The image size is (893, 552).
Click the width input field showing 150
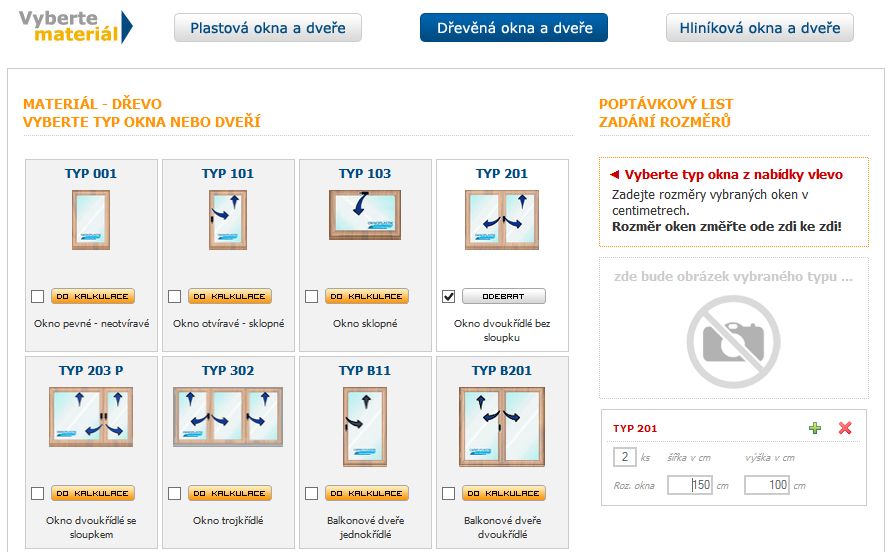tap(688, 485)
